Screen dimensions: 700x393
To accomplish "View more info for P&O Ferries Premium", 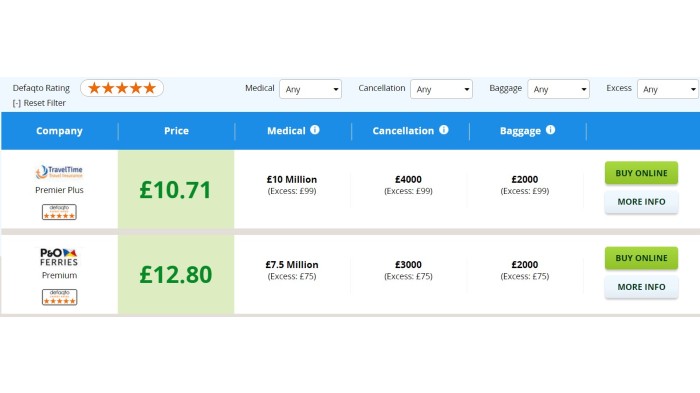I will 642,287.
